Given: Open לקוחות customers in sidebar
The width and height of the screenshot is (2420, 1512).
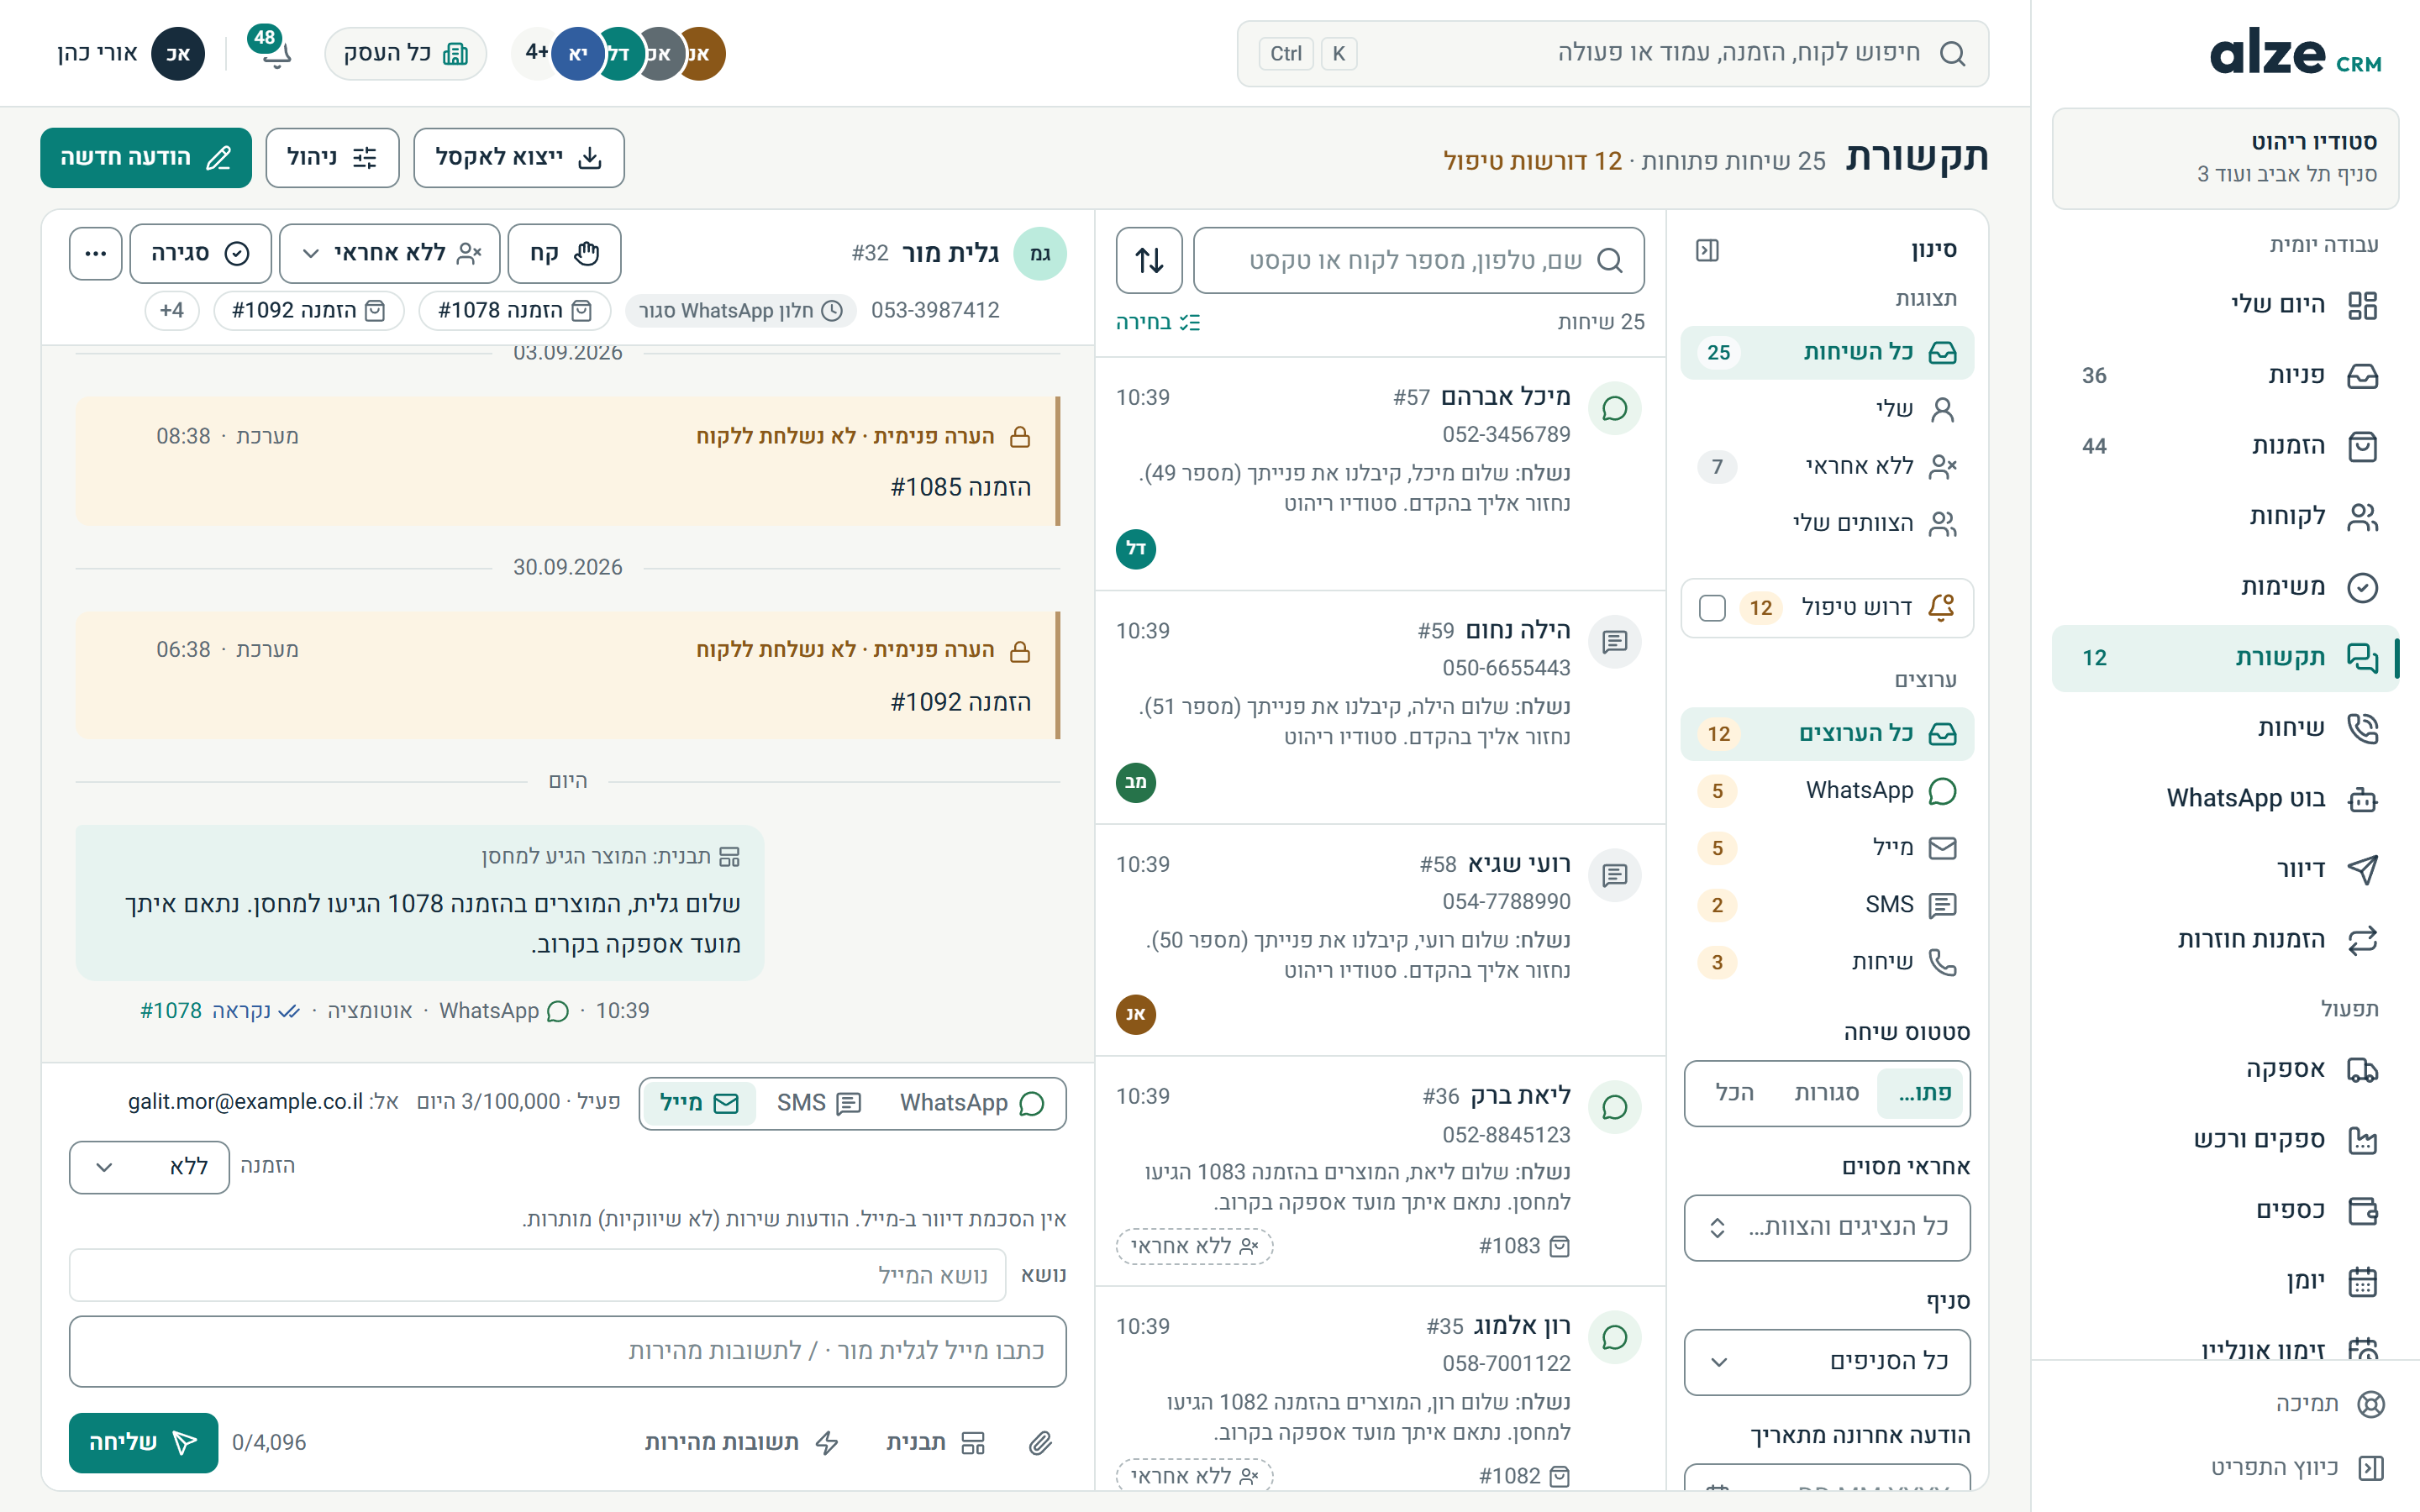Looking at the screenshot, I should pyautogui.click(x=2226, y=516).
